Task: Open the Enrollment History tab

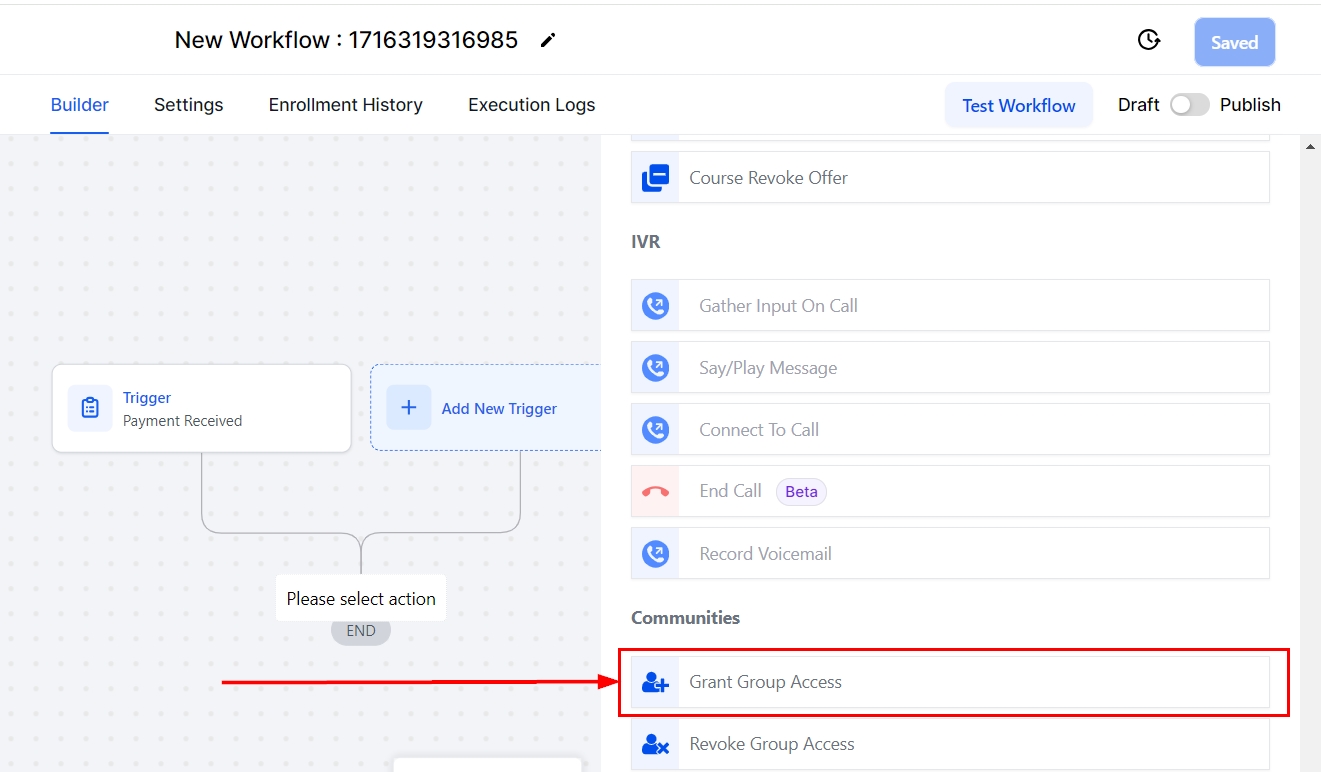Action: [x=345, y=105]
